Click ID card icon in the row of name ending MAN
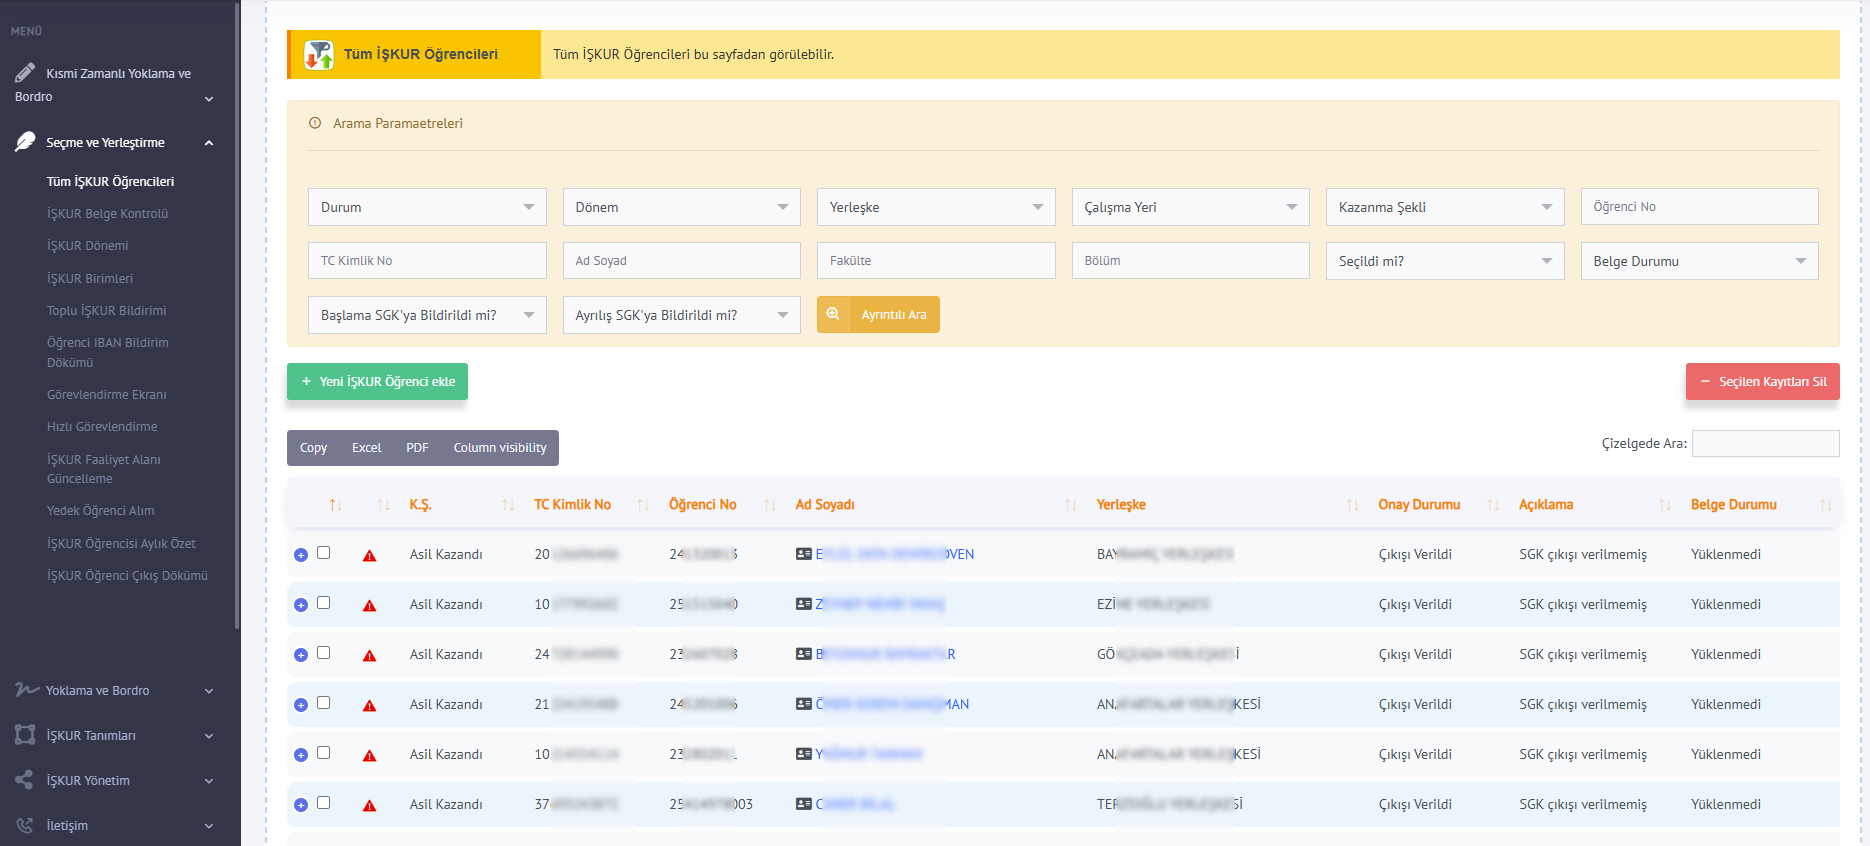The width and height of the screenshot is (1870, 846). (803, 704)
